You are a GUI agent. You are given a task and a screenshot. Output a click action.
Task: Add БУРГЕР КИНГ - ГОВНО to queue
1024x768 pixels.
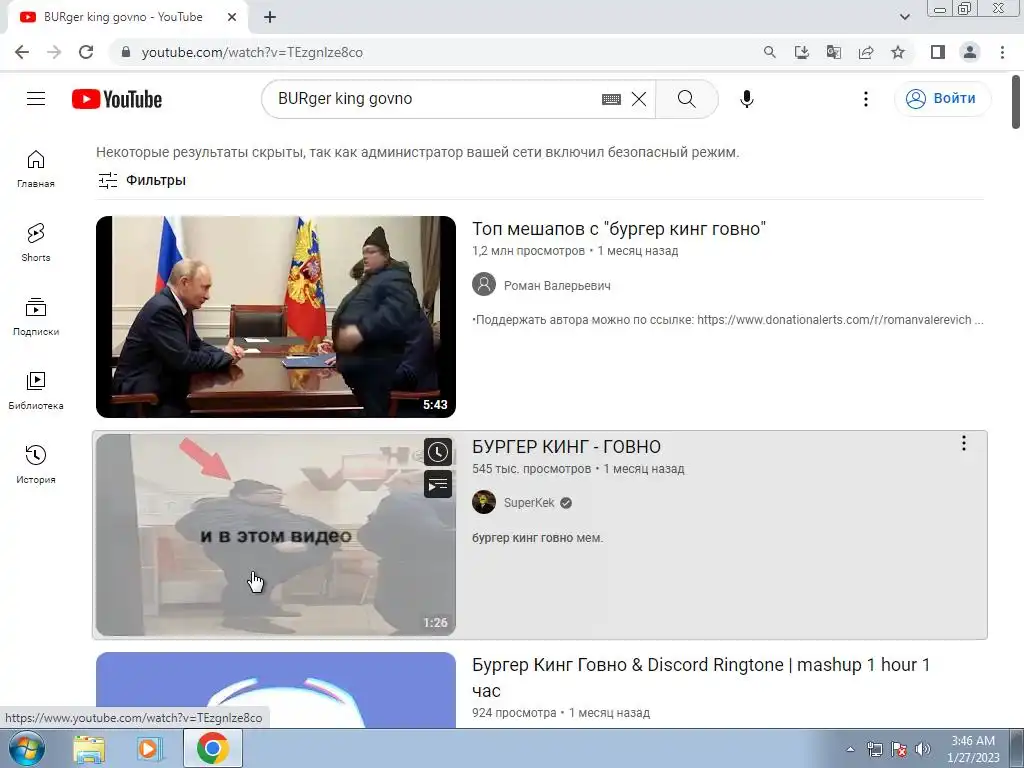(438, 485)
